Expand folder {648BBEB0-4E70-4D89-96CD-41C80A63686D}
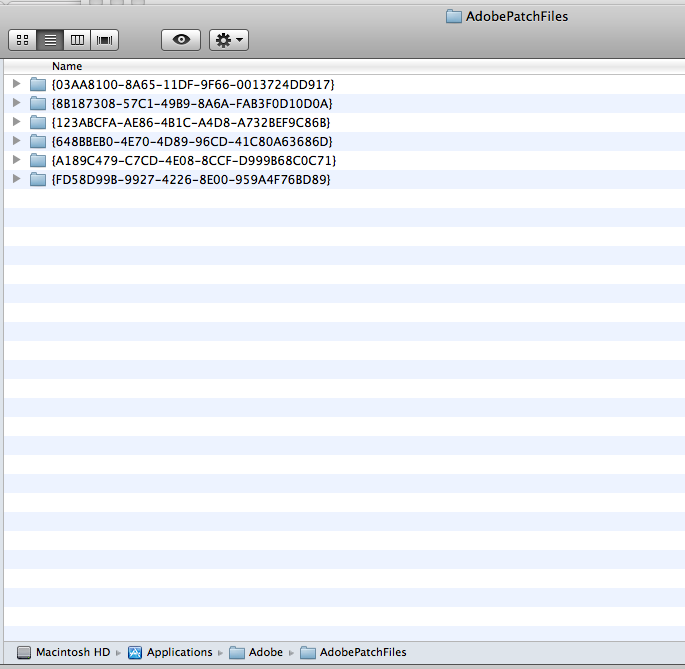The width and height of the screenshot is (685, 669). point(17,141)
